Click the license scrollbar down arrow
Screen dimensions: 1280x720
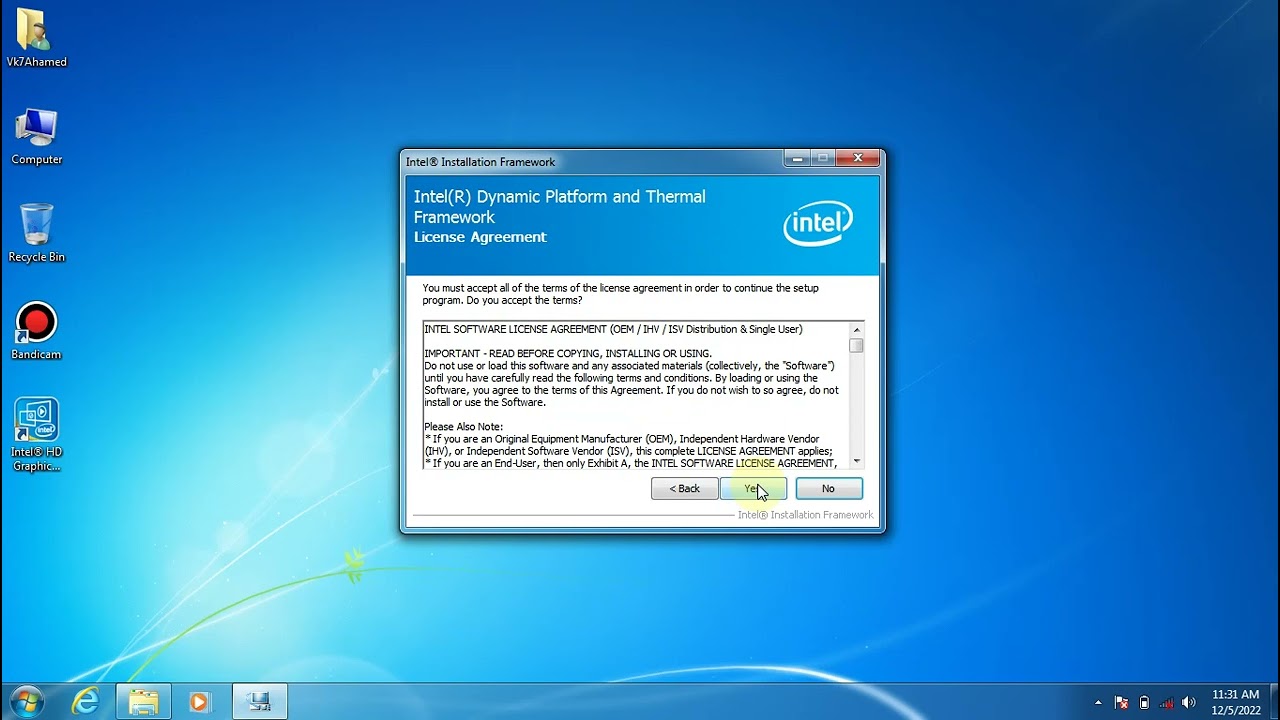(x=856, y=461)
